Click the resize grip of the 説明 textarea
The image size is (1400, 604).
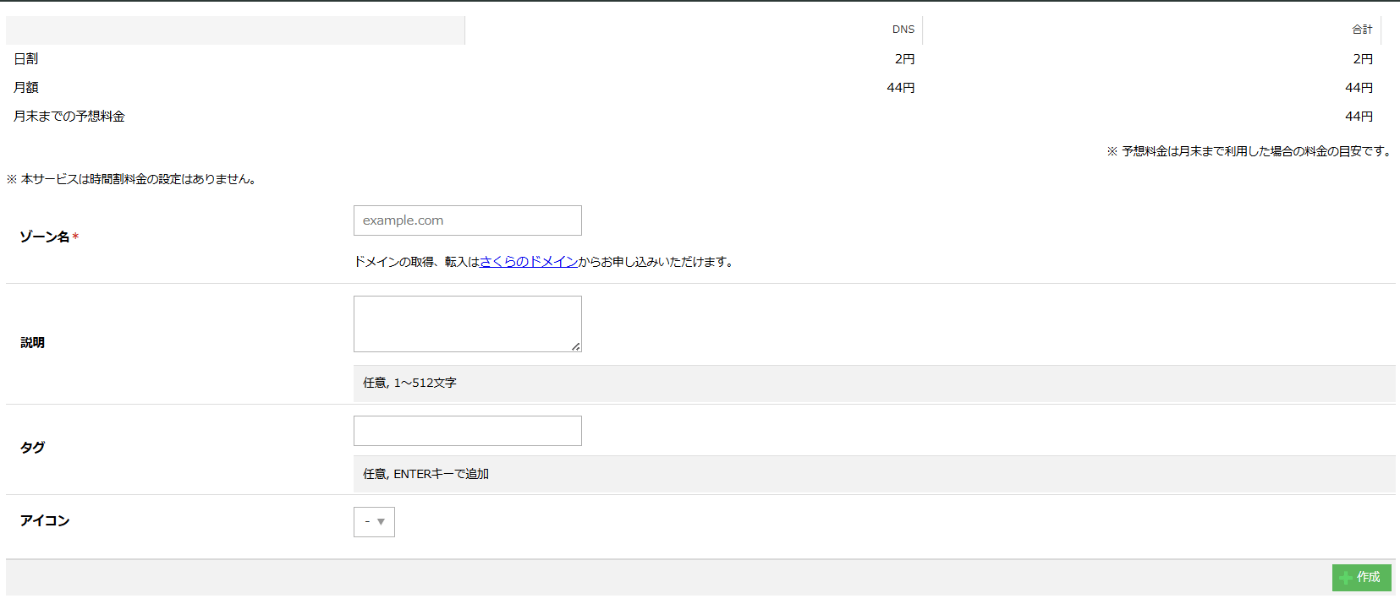click(x=575, y=346)
